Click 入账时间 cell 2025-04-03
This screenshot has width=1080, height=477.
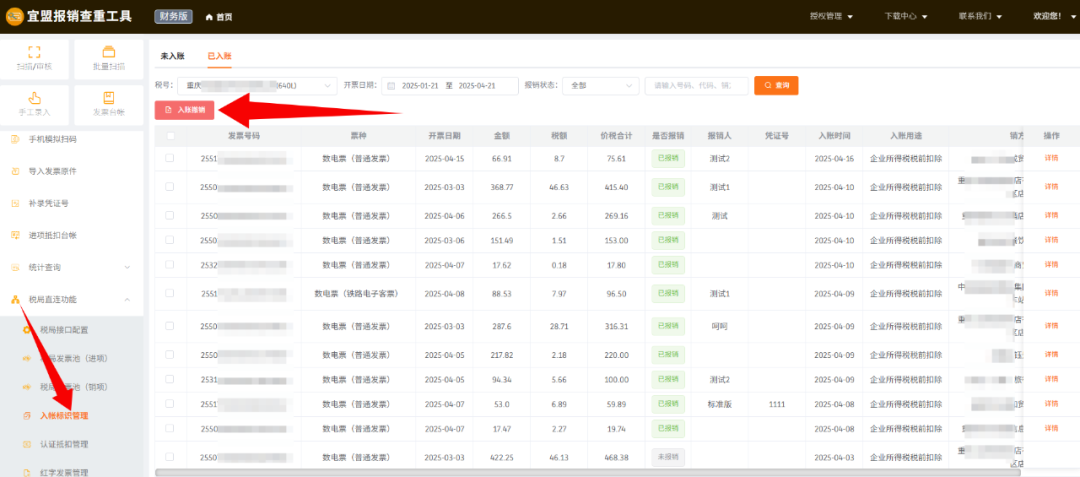pos(834,457)
